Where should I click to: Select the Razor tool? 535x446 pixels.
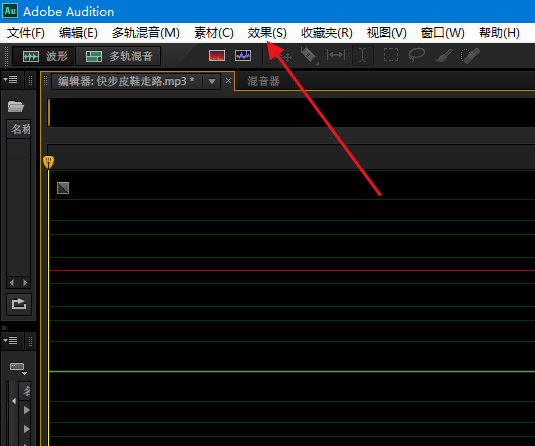(309, 56)
